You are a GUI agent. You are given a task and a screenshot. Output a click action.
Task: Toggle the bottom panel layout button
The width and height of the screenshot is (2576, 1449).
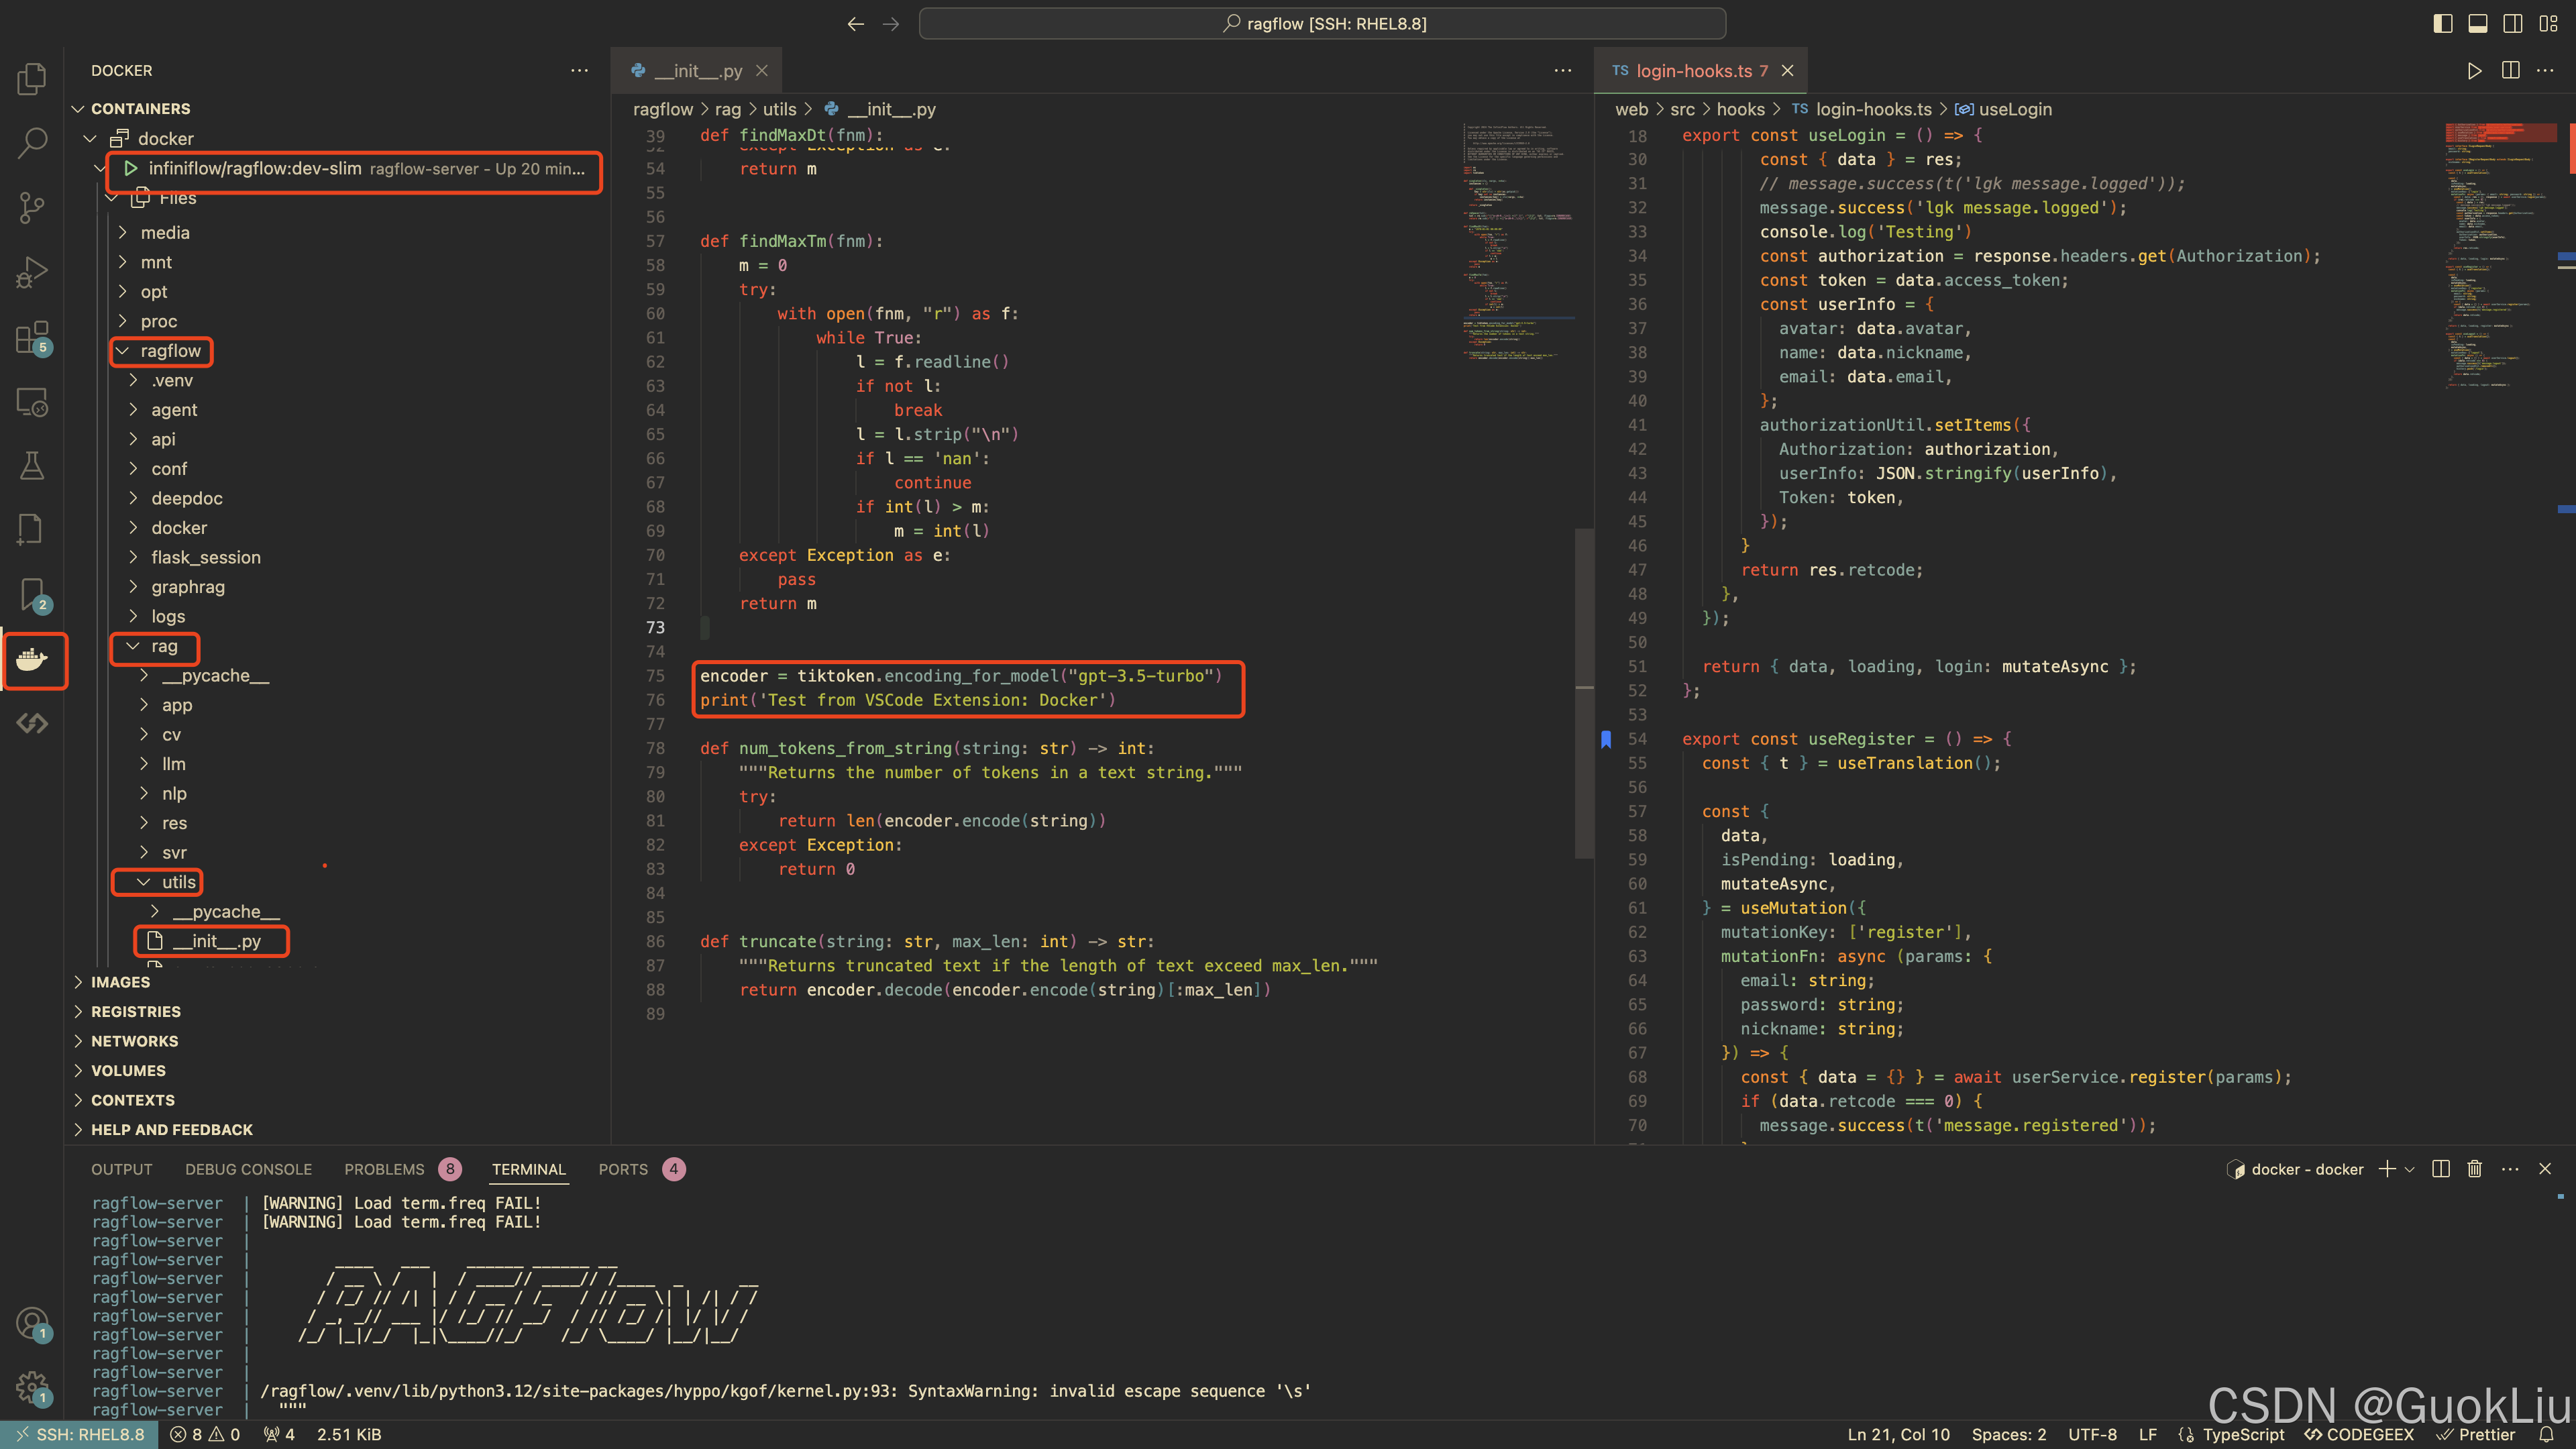[x=2478, y=23]
